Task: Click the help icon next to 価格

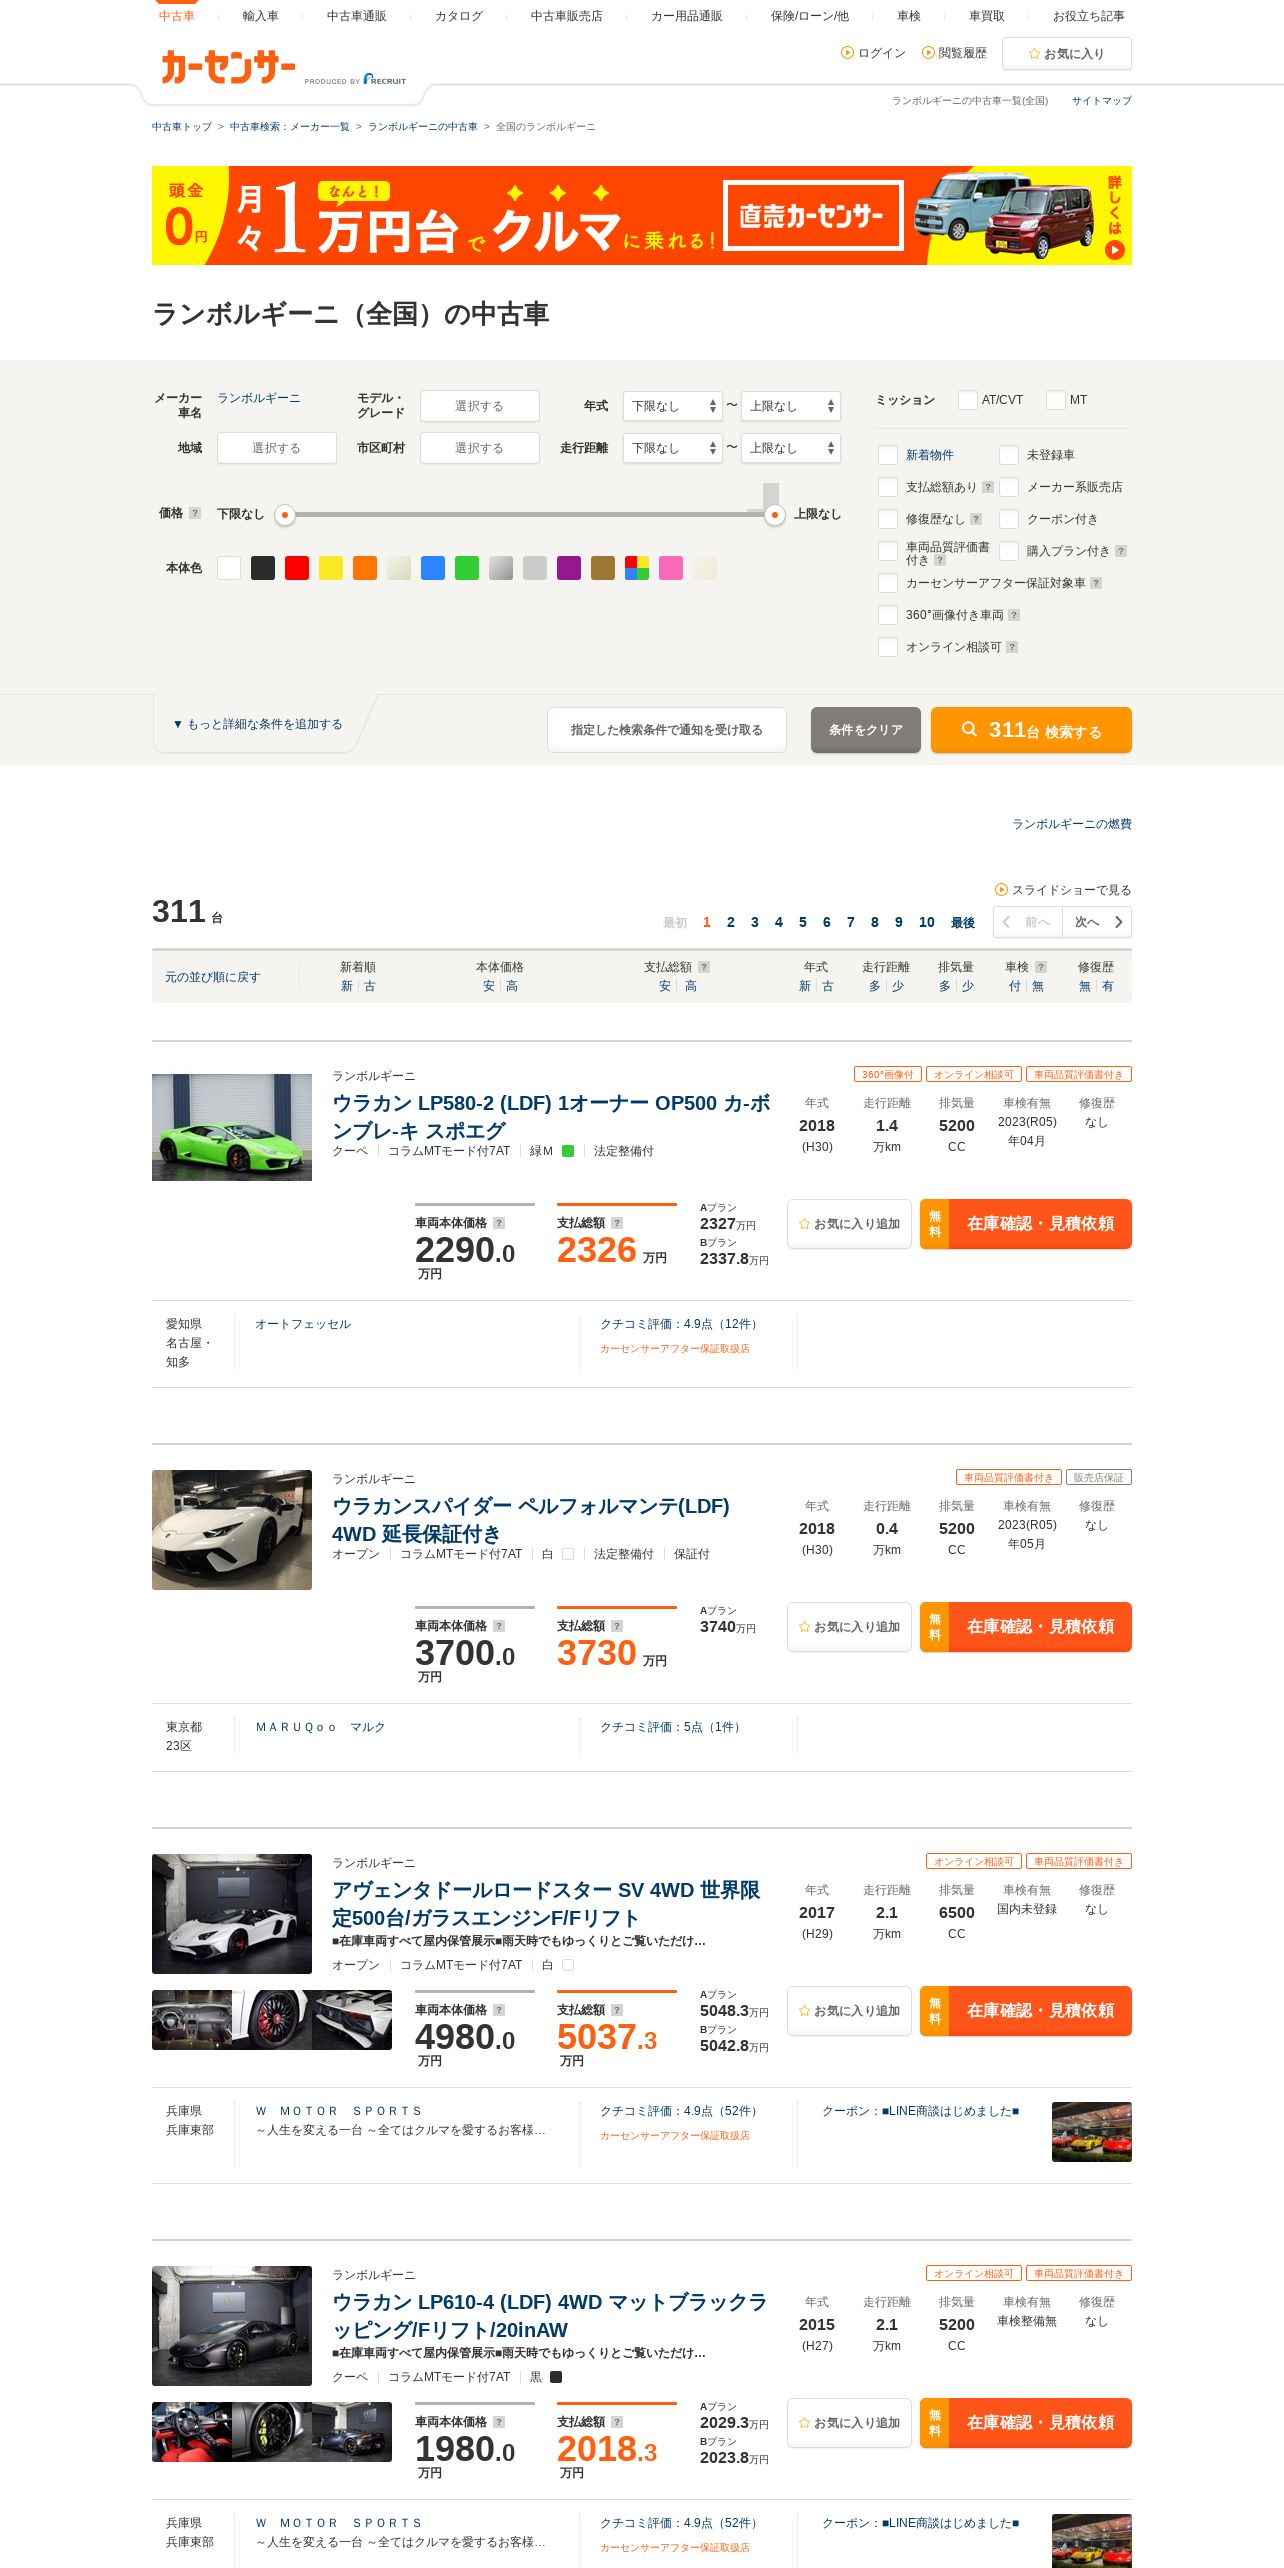Action: point(195,513)
